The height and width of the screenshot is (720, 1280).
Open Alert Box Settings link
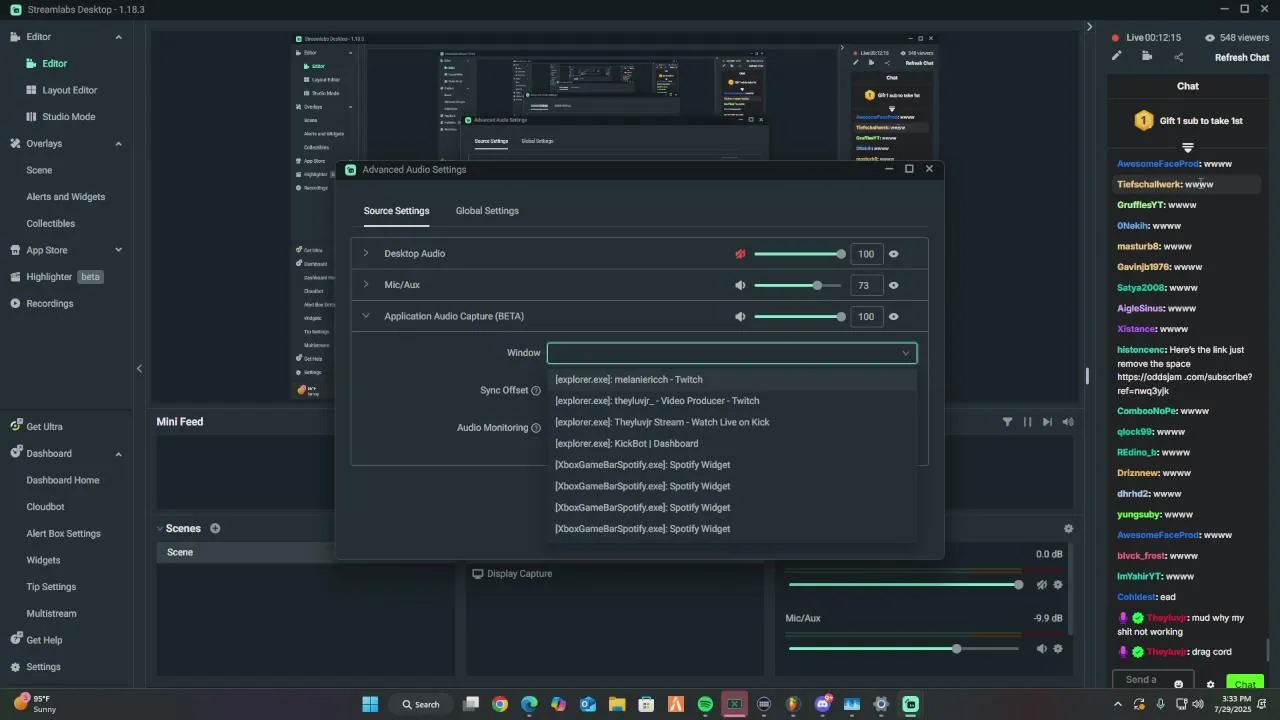click(63, 534)
